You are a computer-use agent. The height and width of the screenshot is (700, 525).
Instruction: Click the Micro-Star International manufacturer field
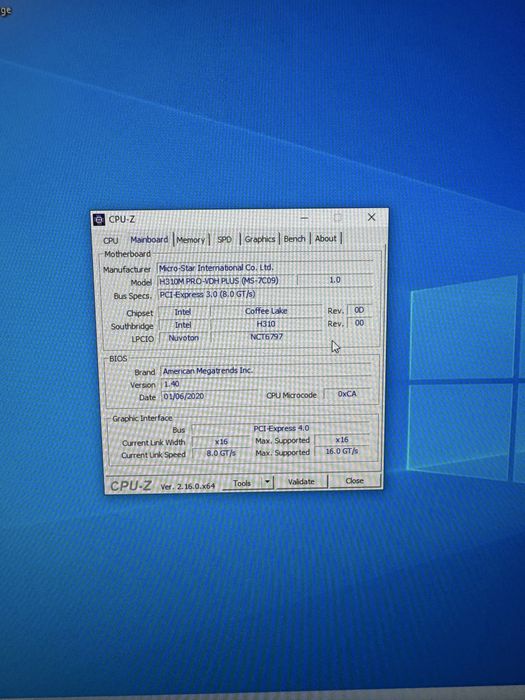point(265,268)
